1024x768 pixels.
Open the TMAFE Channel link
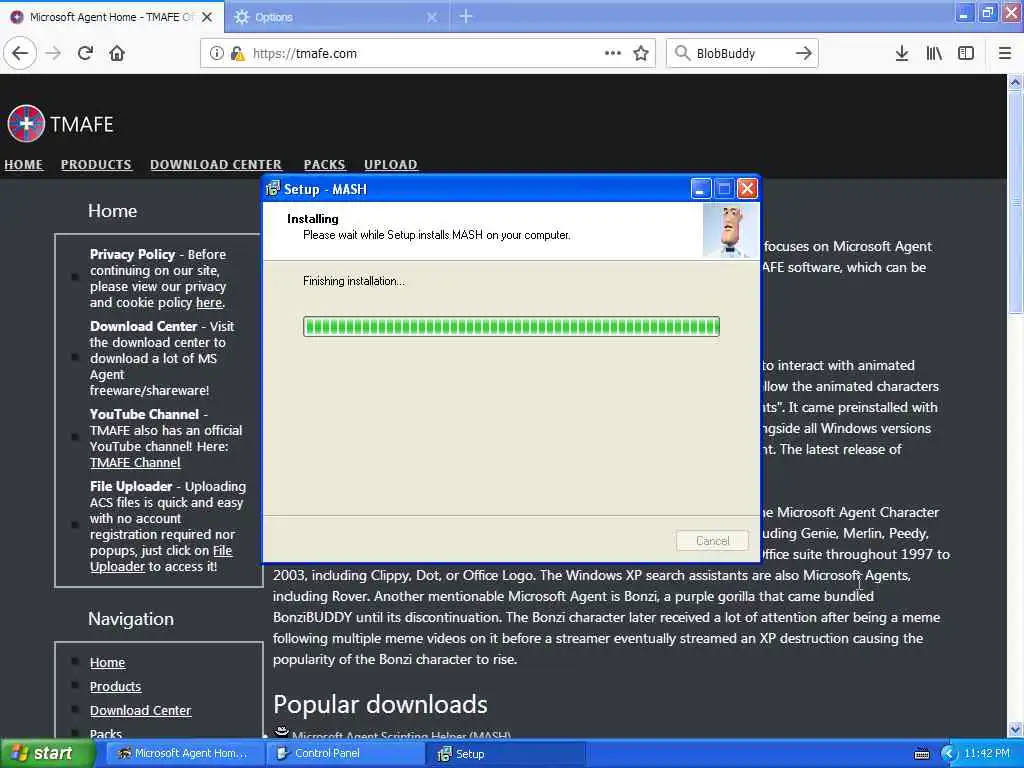click(x=135, y=462)
